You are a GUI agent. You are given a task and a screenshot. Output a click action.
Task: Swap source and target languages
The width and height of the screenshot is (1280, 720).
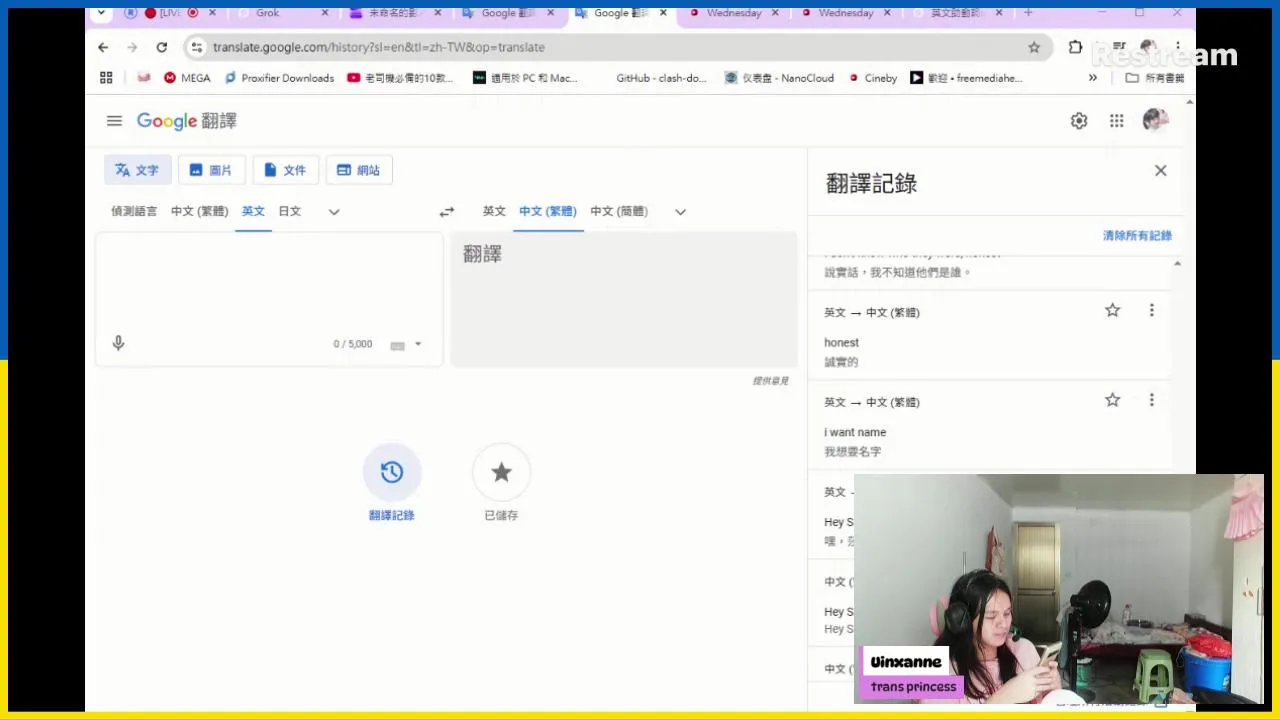447,211
